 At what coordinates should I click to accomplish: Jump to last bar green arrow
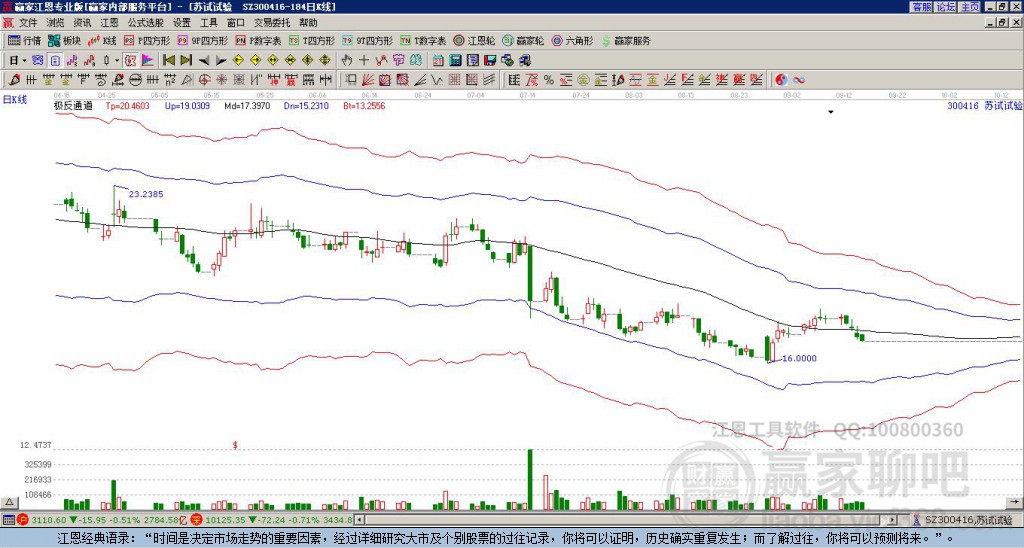click(186, 61)
